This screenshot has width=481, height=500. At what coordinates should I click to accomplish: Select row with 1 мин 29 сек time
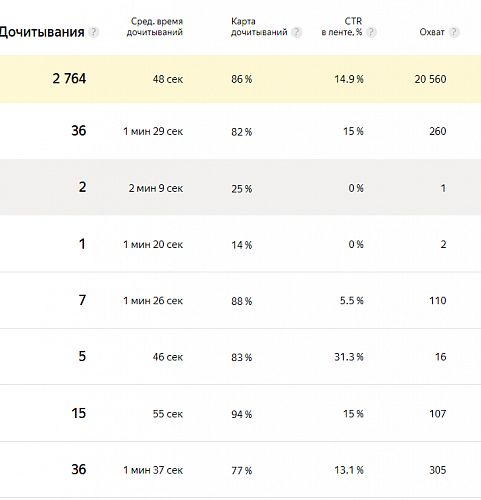tap(240, 131)
